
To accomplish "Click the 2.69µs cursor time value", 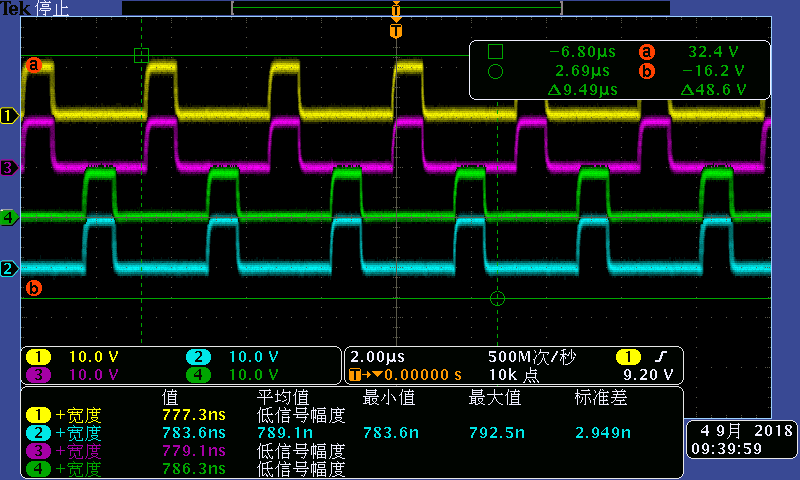I will click(582, 71).
